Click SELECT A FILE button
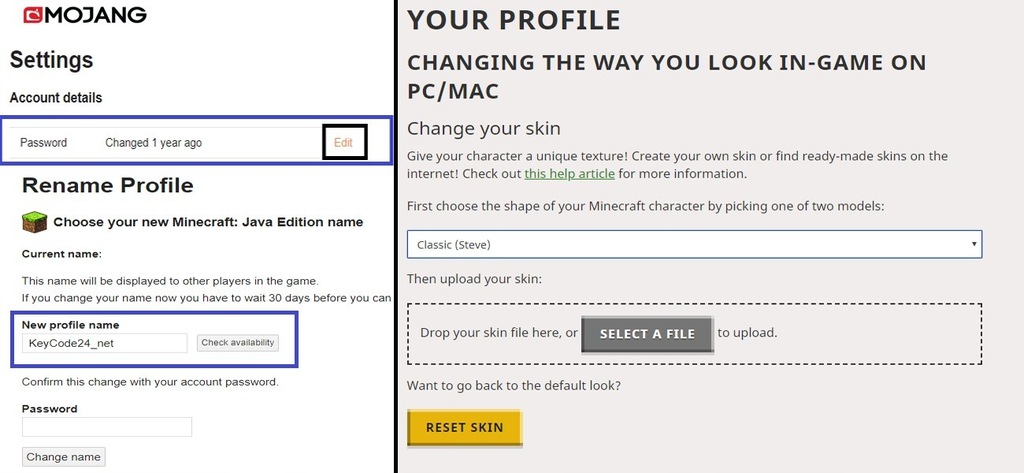 click(x=647, y=334)
